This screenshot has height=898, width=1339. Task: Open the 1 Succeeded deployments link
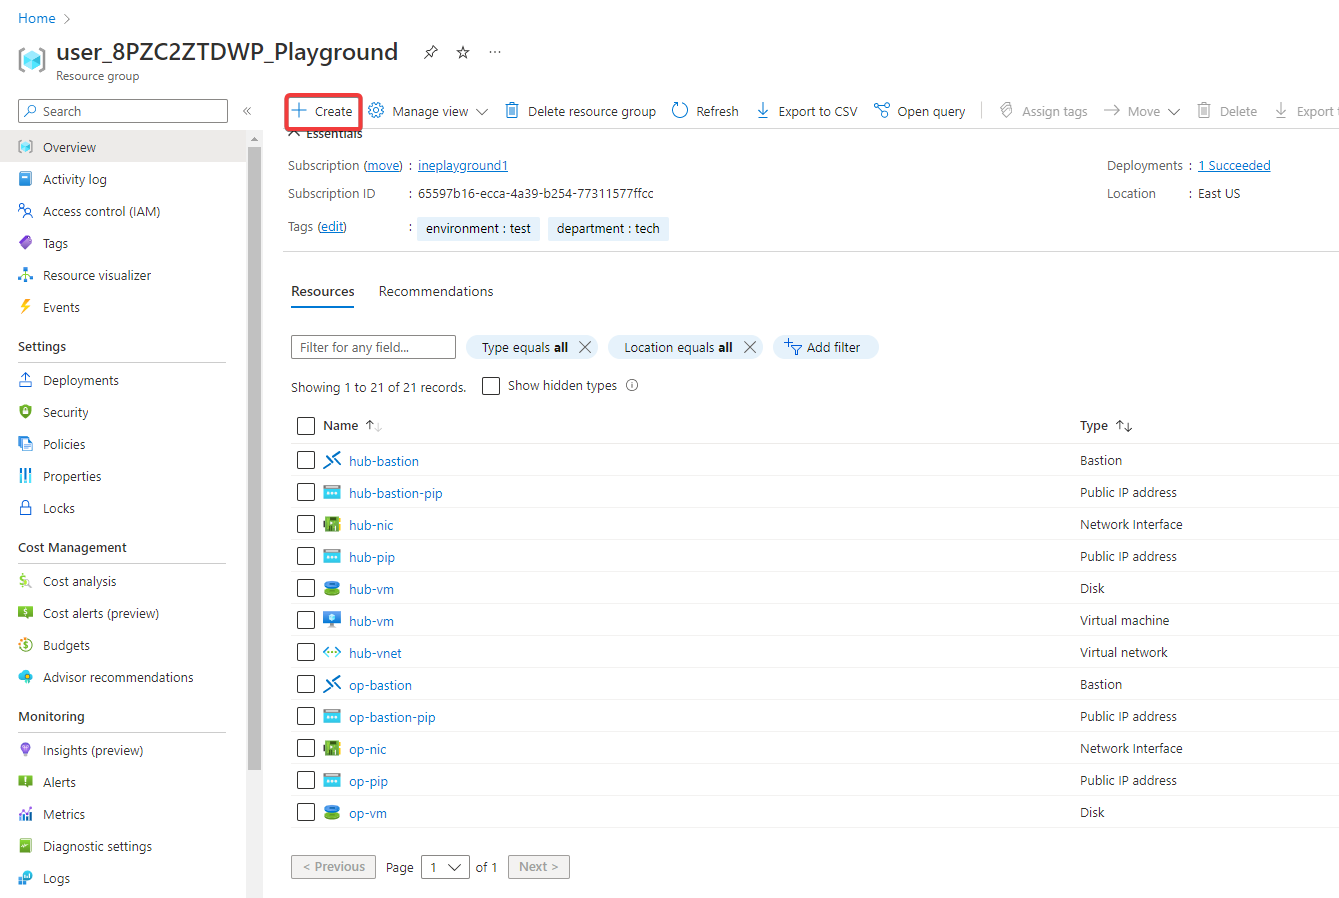pyautogui.click(x=1234, y=166)
